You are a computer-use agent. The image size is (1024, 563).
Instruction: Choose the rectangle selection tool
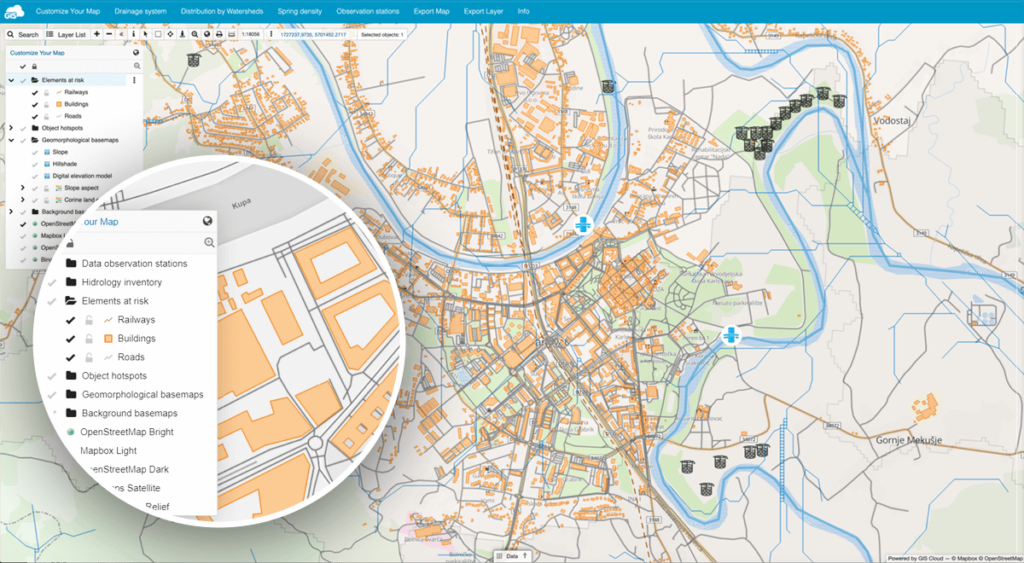tap(157, 34)
